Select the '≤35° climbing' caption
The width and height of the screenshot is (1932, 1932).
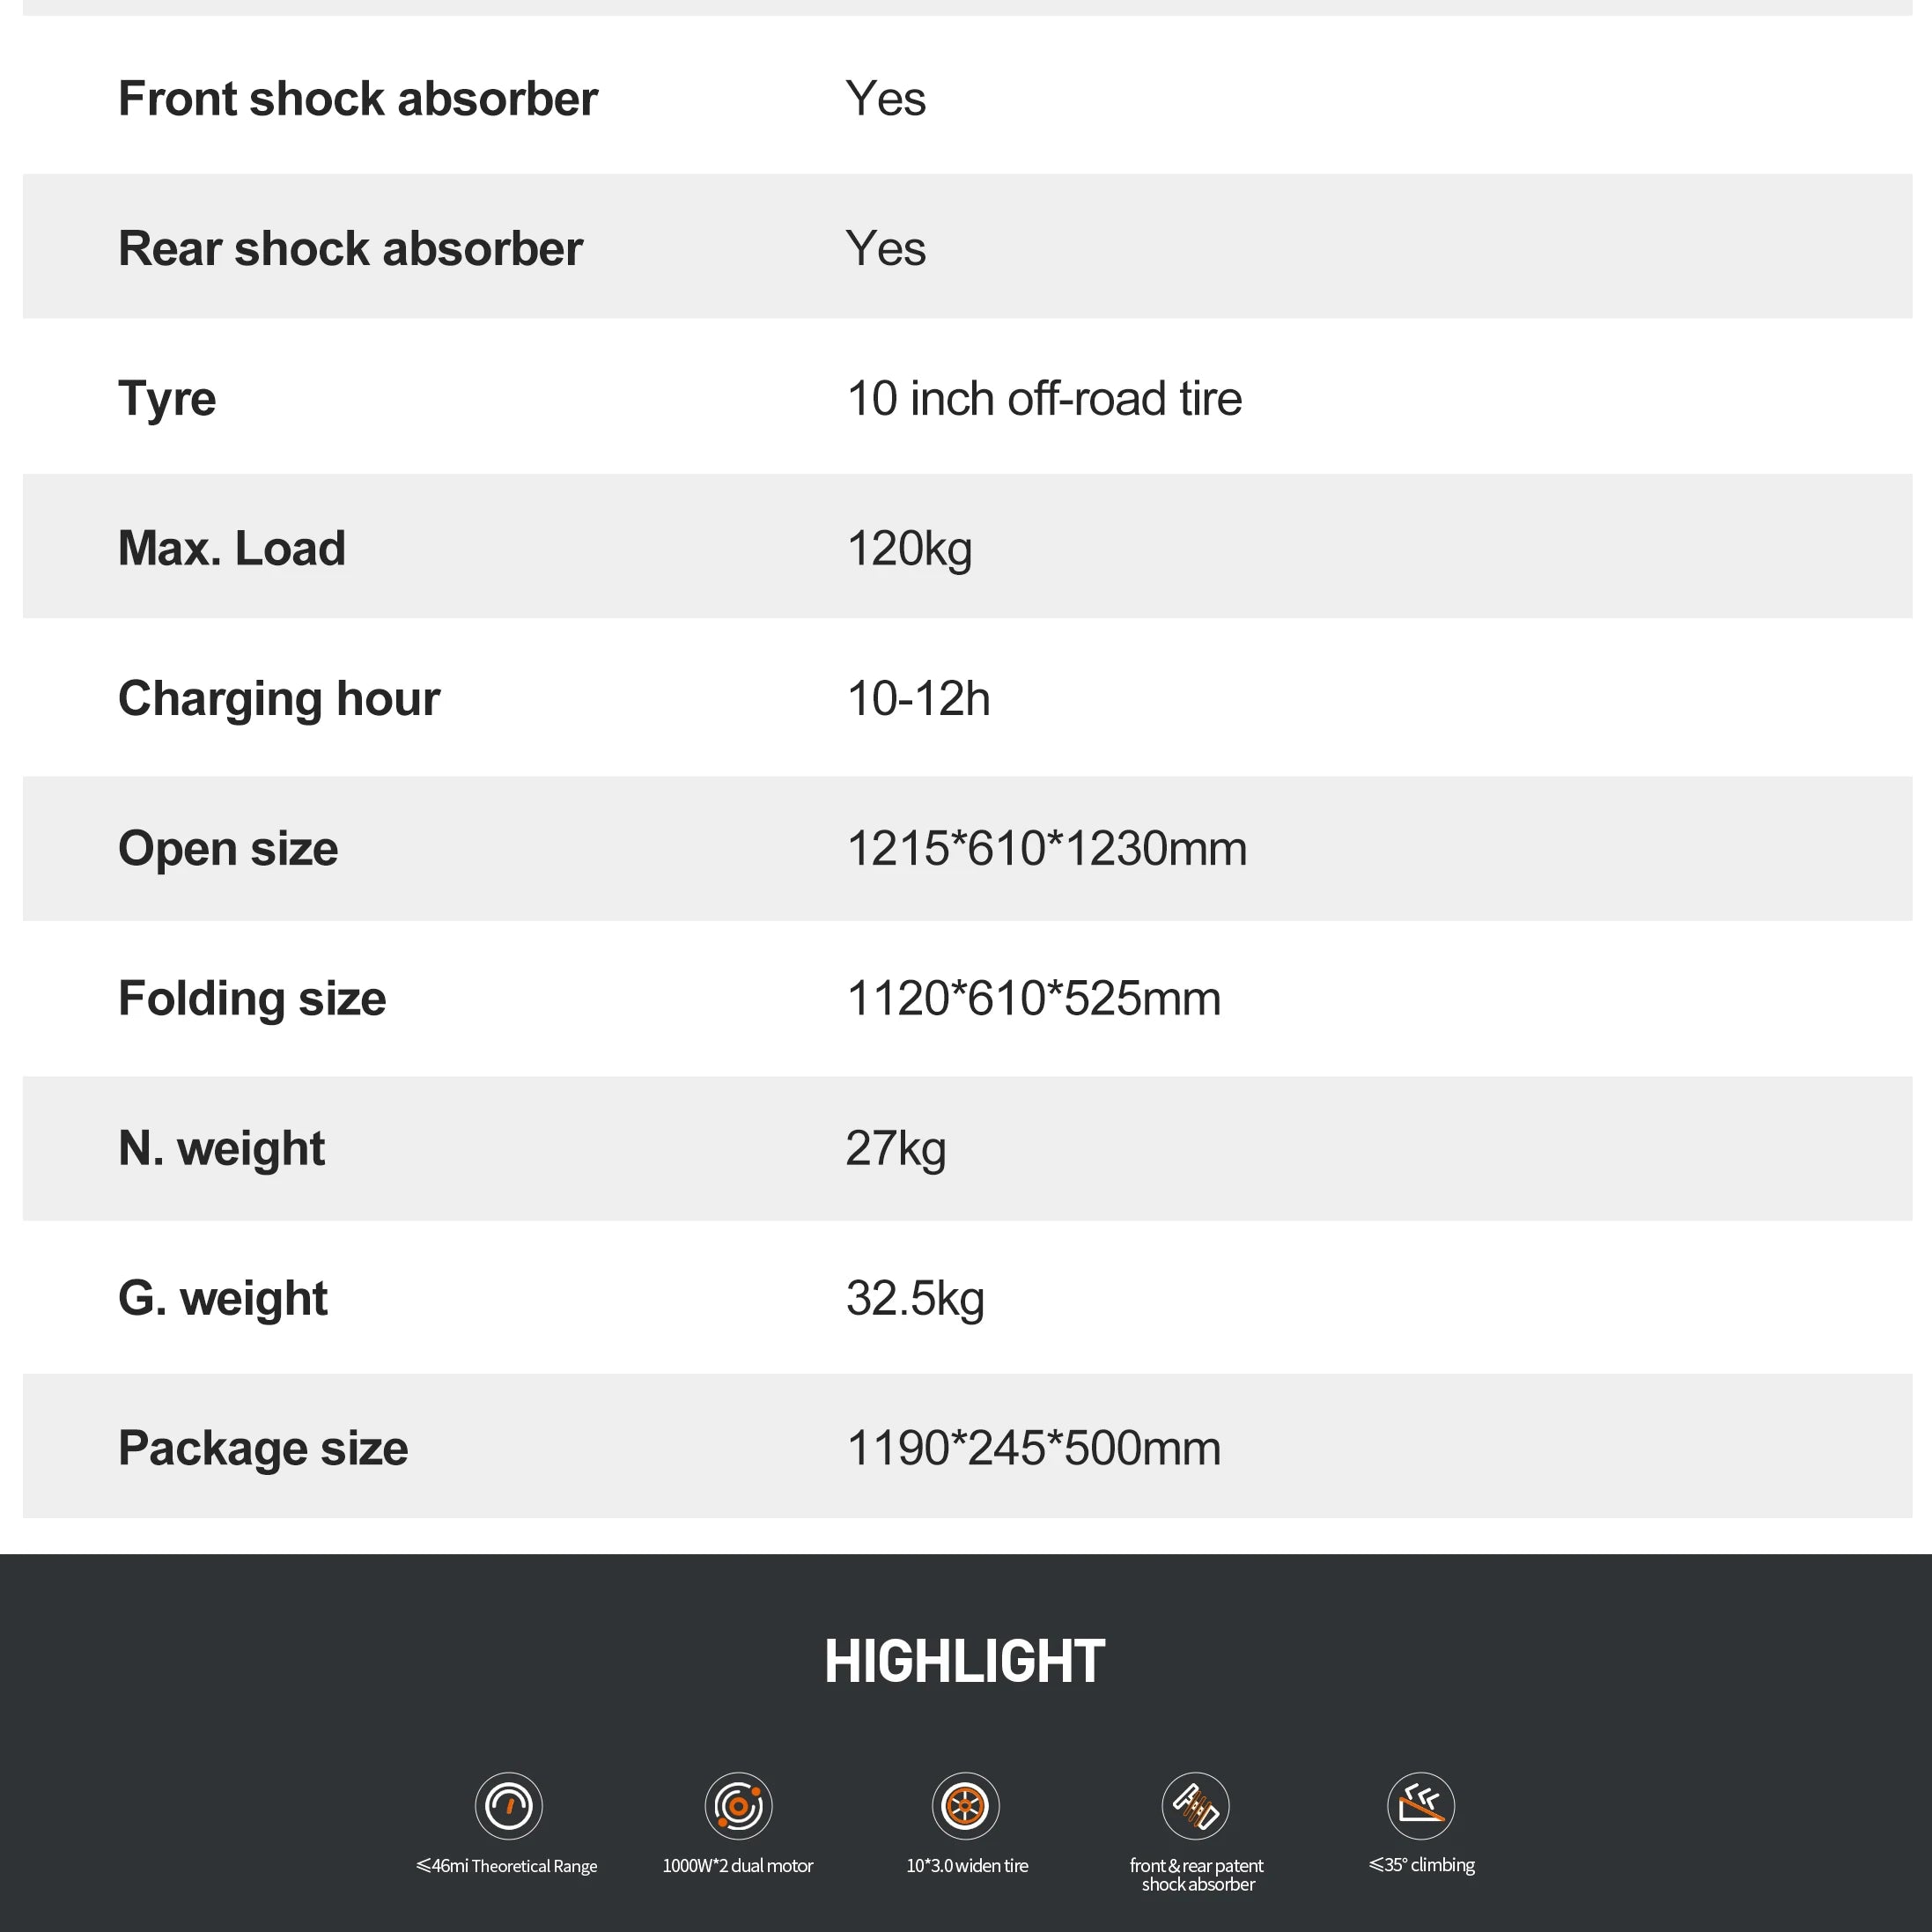coord(1421,1865)
